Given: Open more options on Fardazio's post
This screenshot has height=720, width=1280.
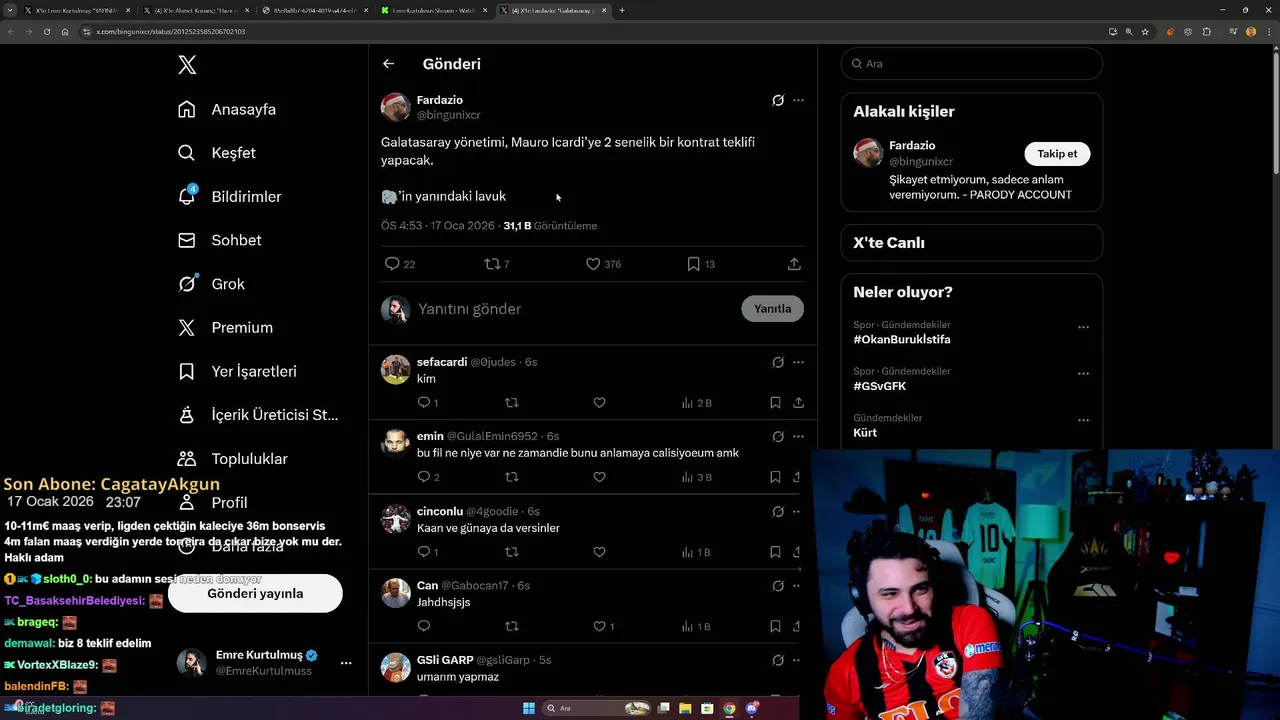Looking at the screenshot, I should click(798, 100).
